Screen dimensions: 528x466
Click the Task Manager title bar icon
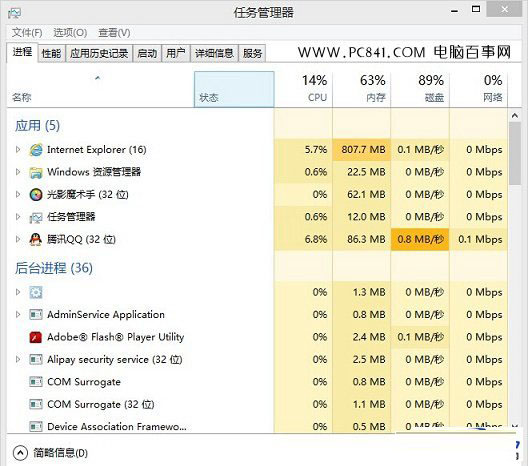(x=14, y=13)
